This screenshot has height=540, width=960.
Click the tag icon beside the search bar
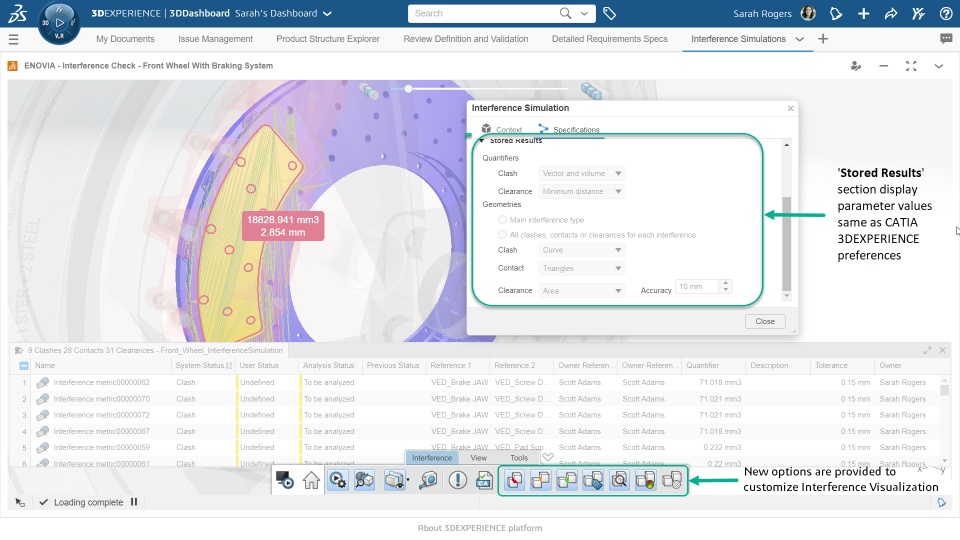(609, 13)
